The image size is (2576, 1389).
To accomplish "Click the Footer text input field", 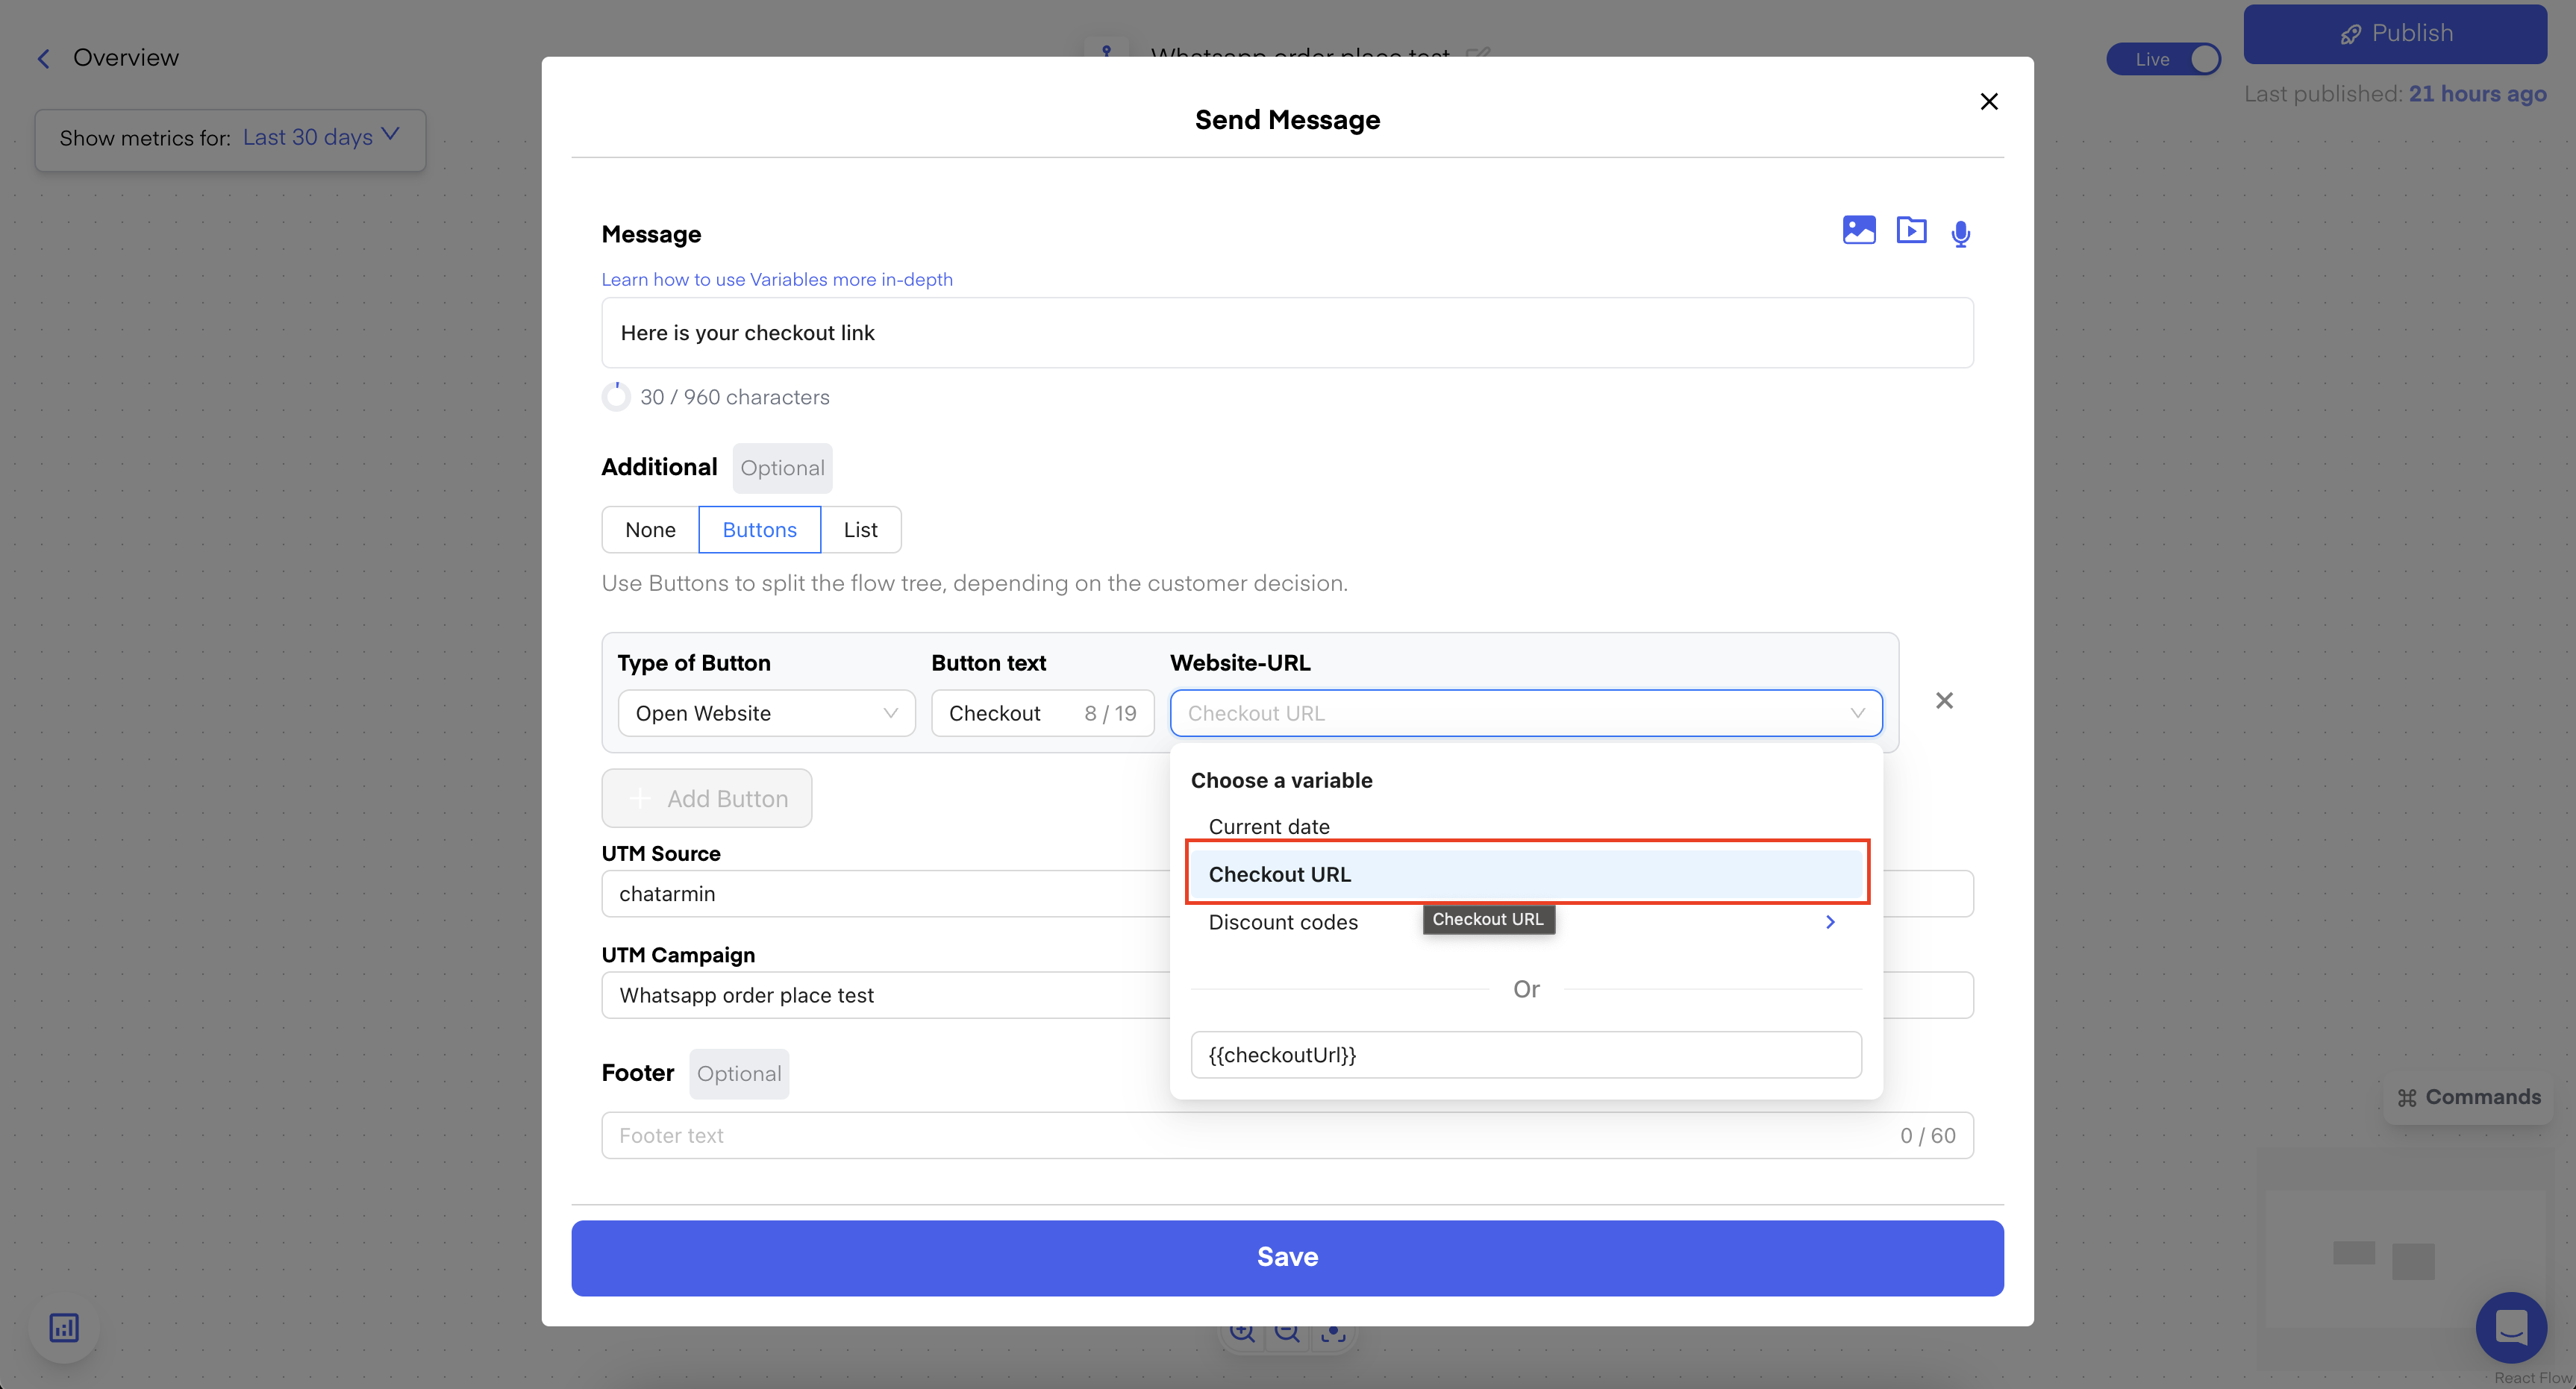I will tap(1250, 1135).
